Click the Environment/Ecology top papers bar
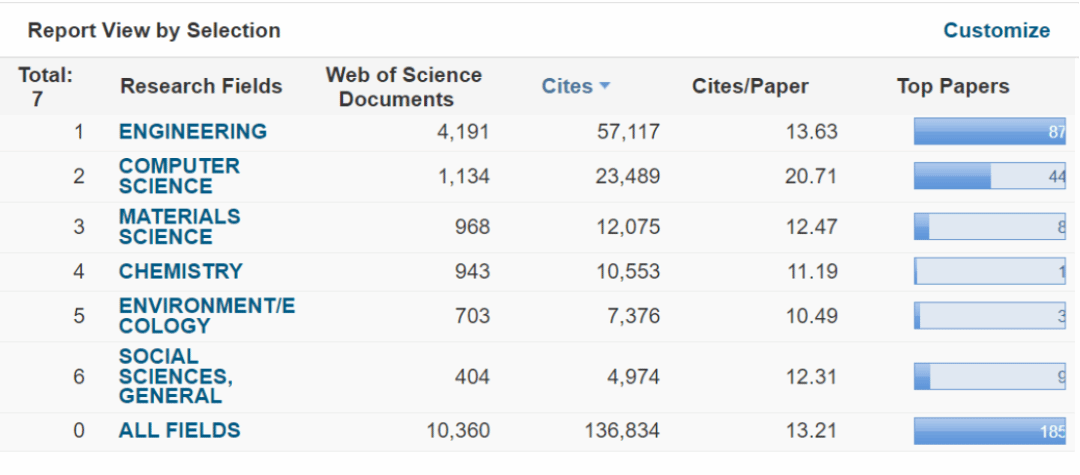Image resolution: width=1080 pixels, height=475 pixels. coord(989,316)
